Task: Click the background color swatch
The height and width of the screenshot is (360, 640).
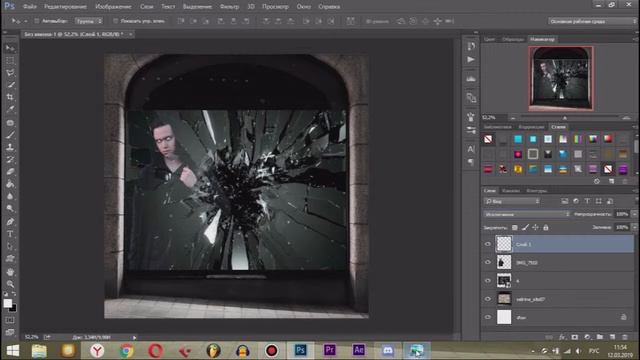Action: tap(13, 308)
